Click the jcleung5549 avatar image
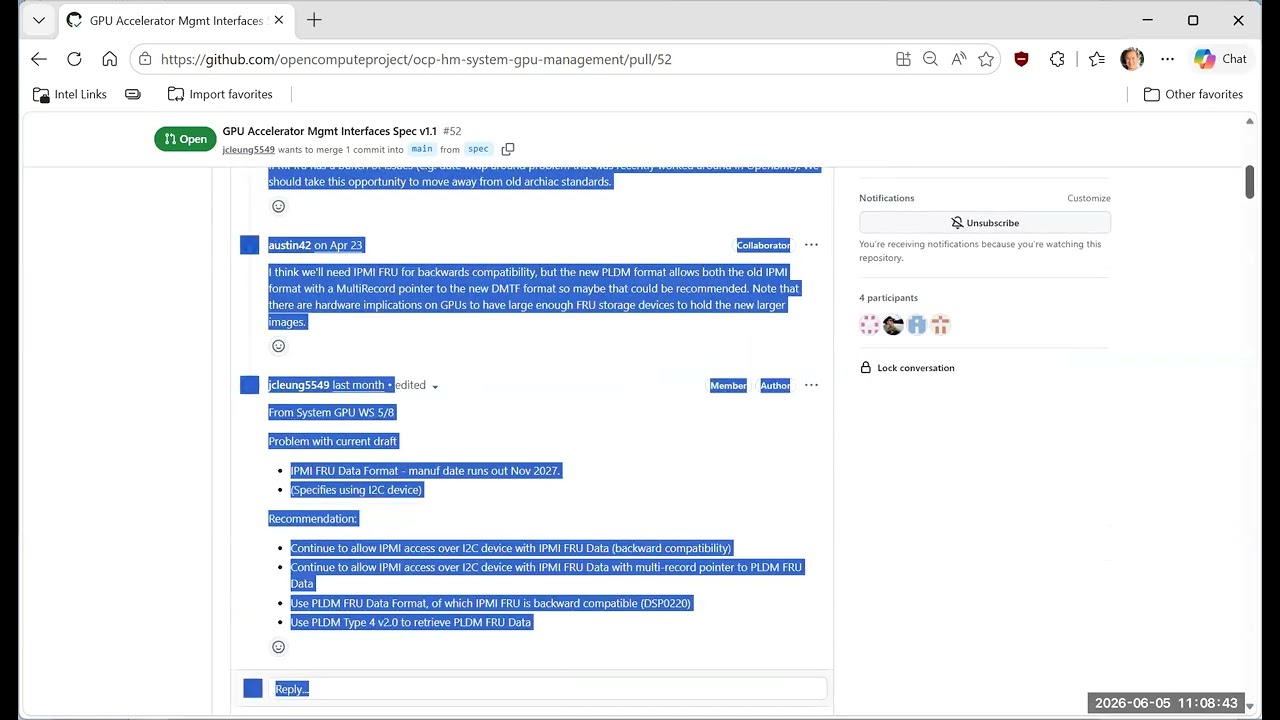1280x720 pixels. pos(250,385)
